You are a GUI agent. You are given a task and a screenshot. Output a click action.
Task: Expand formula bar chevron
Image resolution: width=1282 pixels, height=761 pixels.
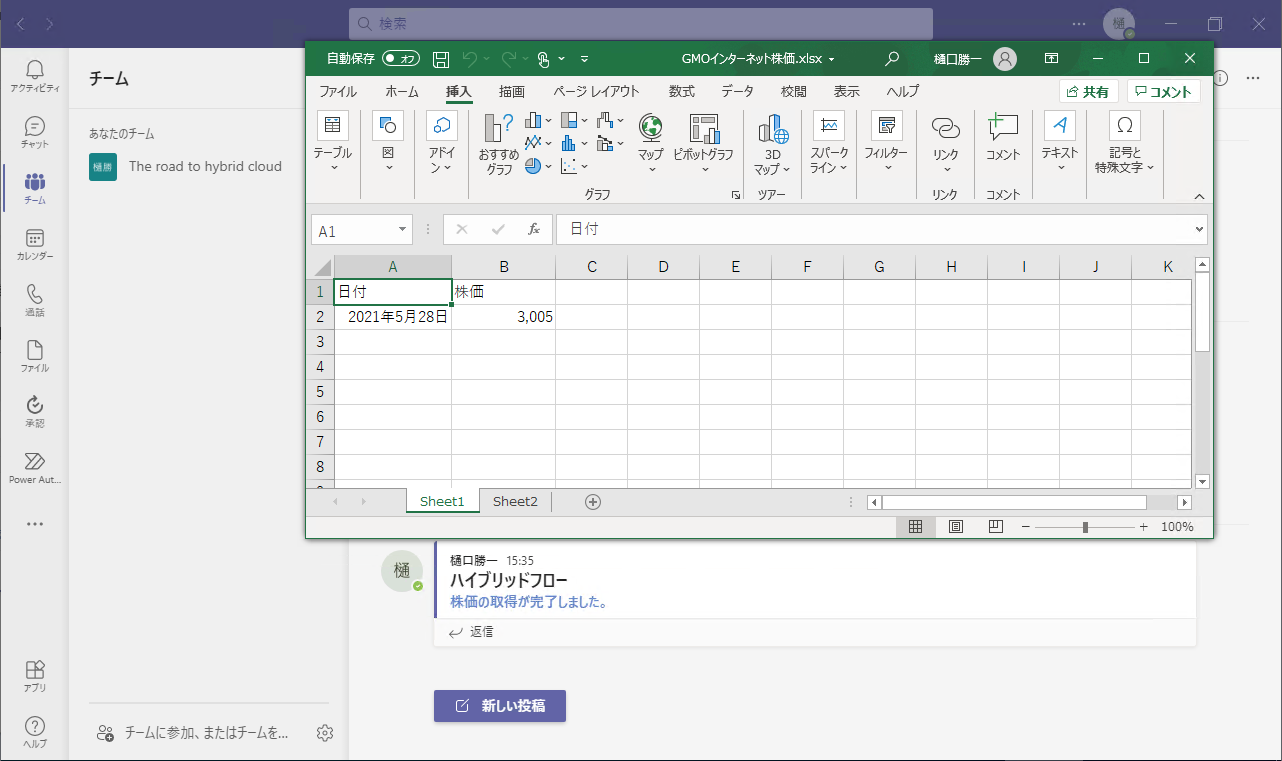(1199, 229)
